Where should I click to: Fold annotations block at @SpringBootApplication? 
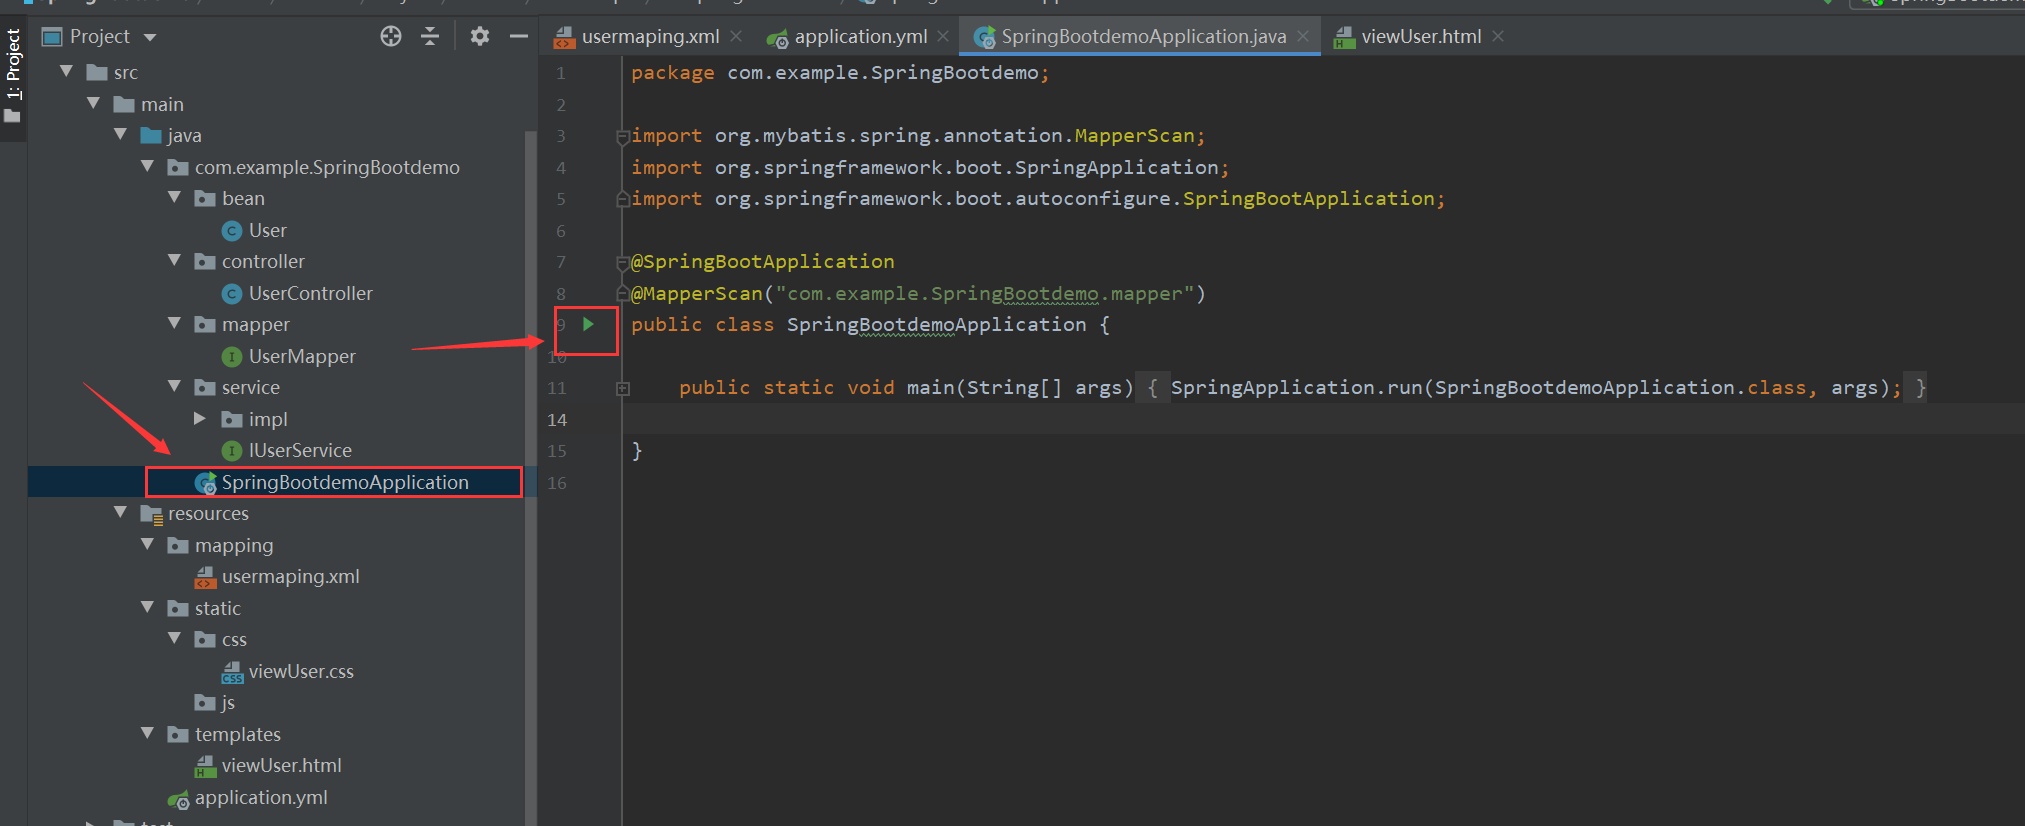click(622, 262)
